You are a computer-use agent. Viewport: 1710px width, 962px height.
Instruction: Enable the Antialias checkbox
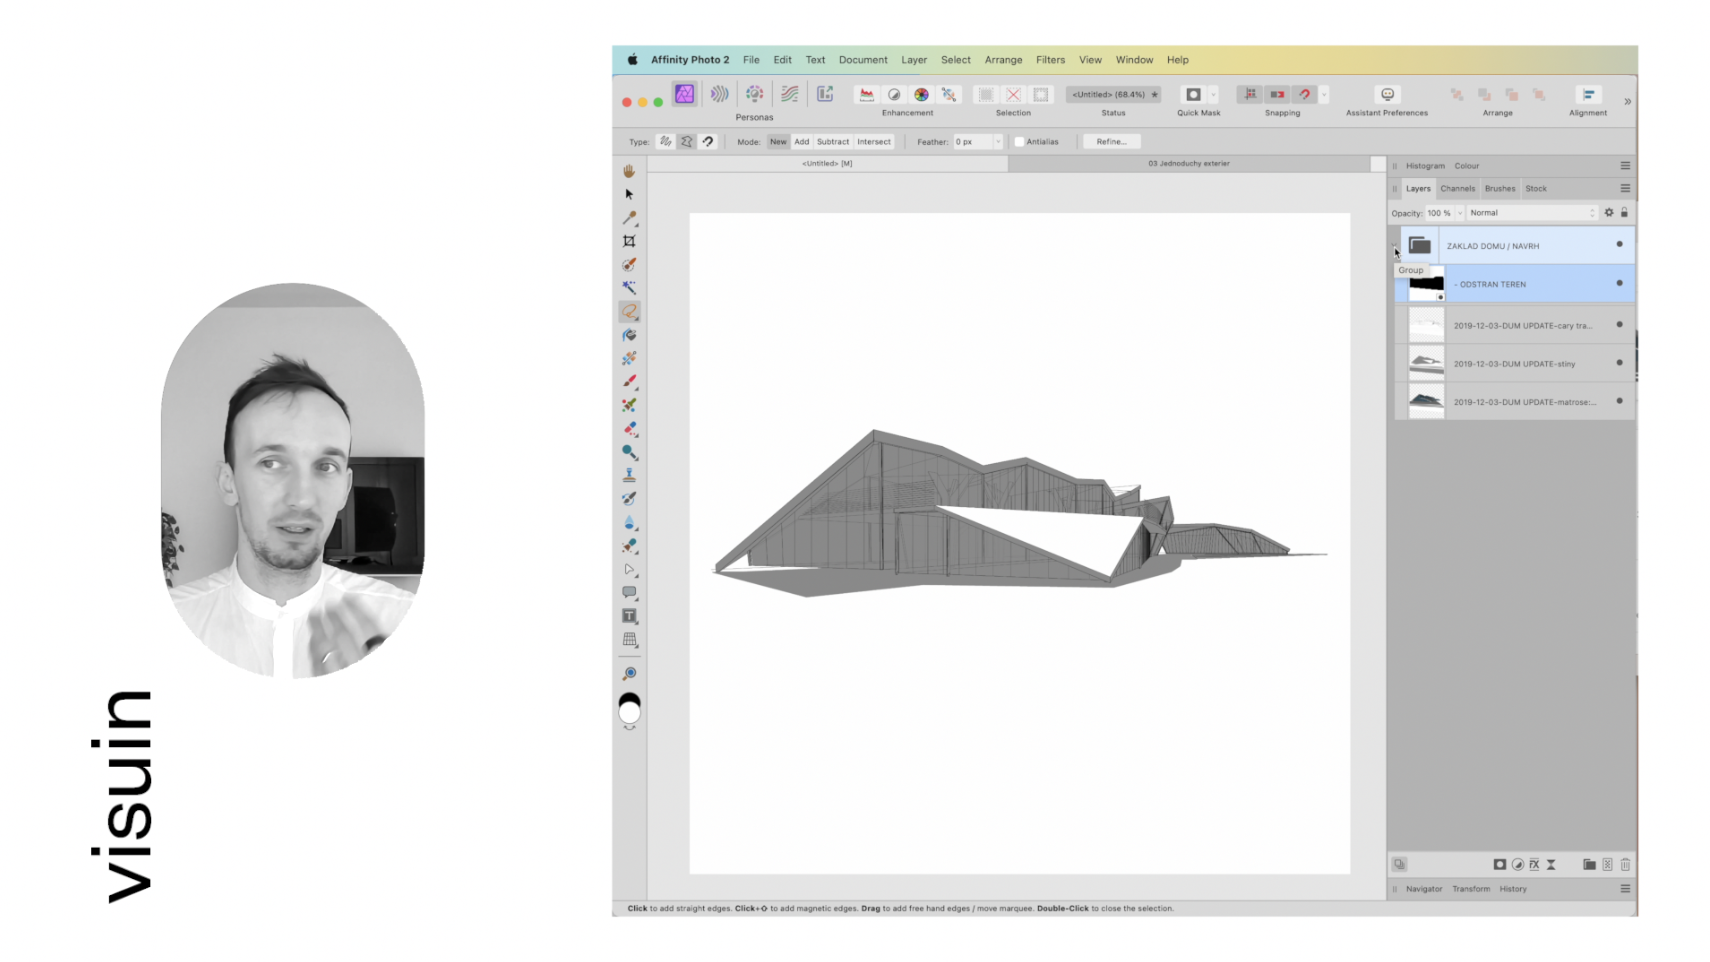point(1019,142)
